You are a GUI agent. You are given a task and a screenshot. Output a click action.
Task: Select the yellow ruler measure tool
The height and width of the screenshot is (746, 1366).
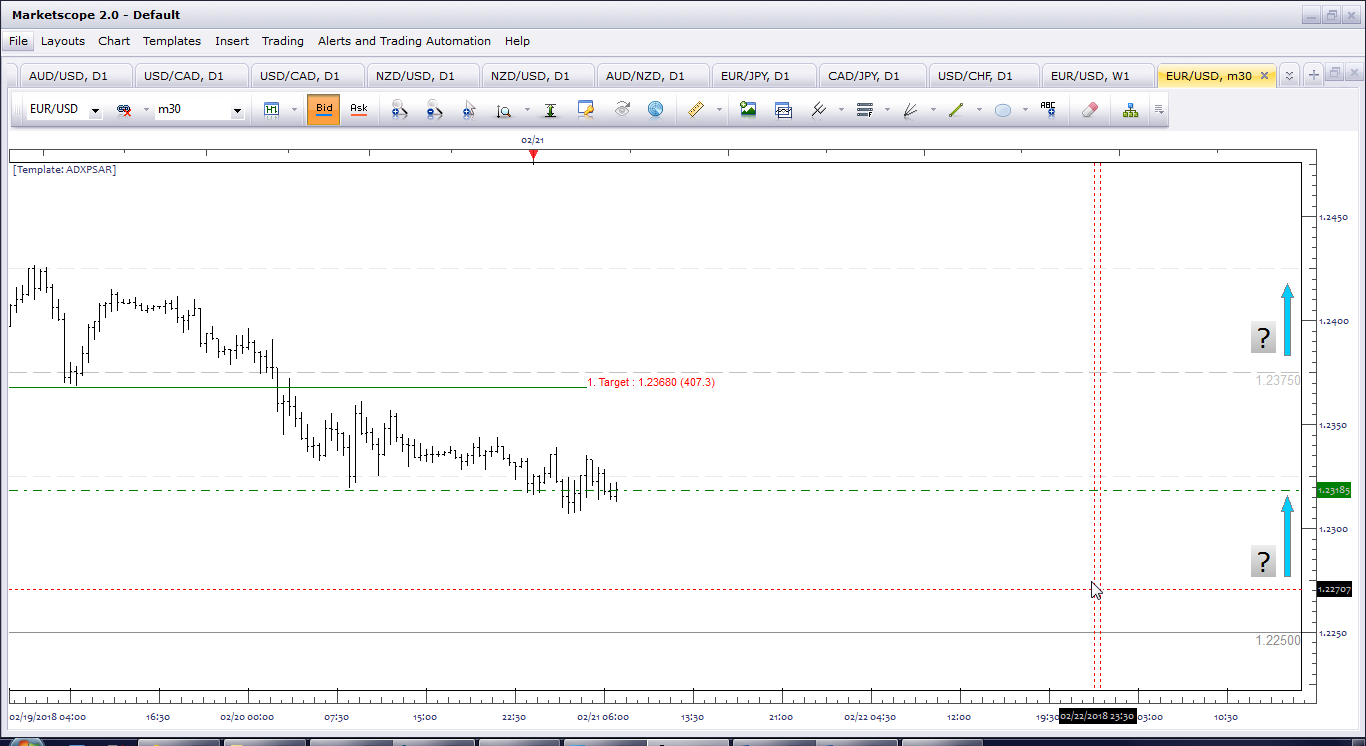click(x=697, y=110)
